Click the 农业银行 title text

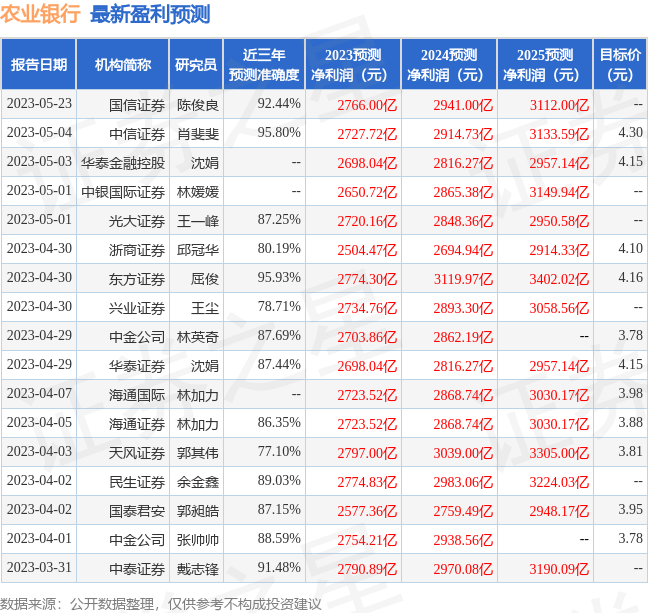click(x=40, y=14)
